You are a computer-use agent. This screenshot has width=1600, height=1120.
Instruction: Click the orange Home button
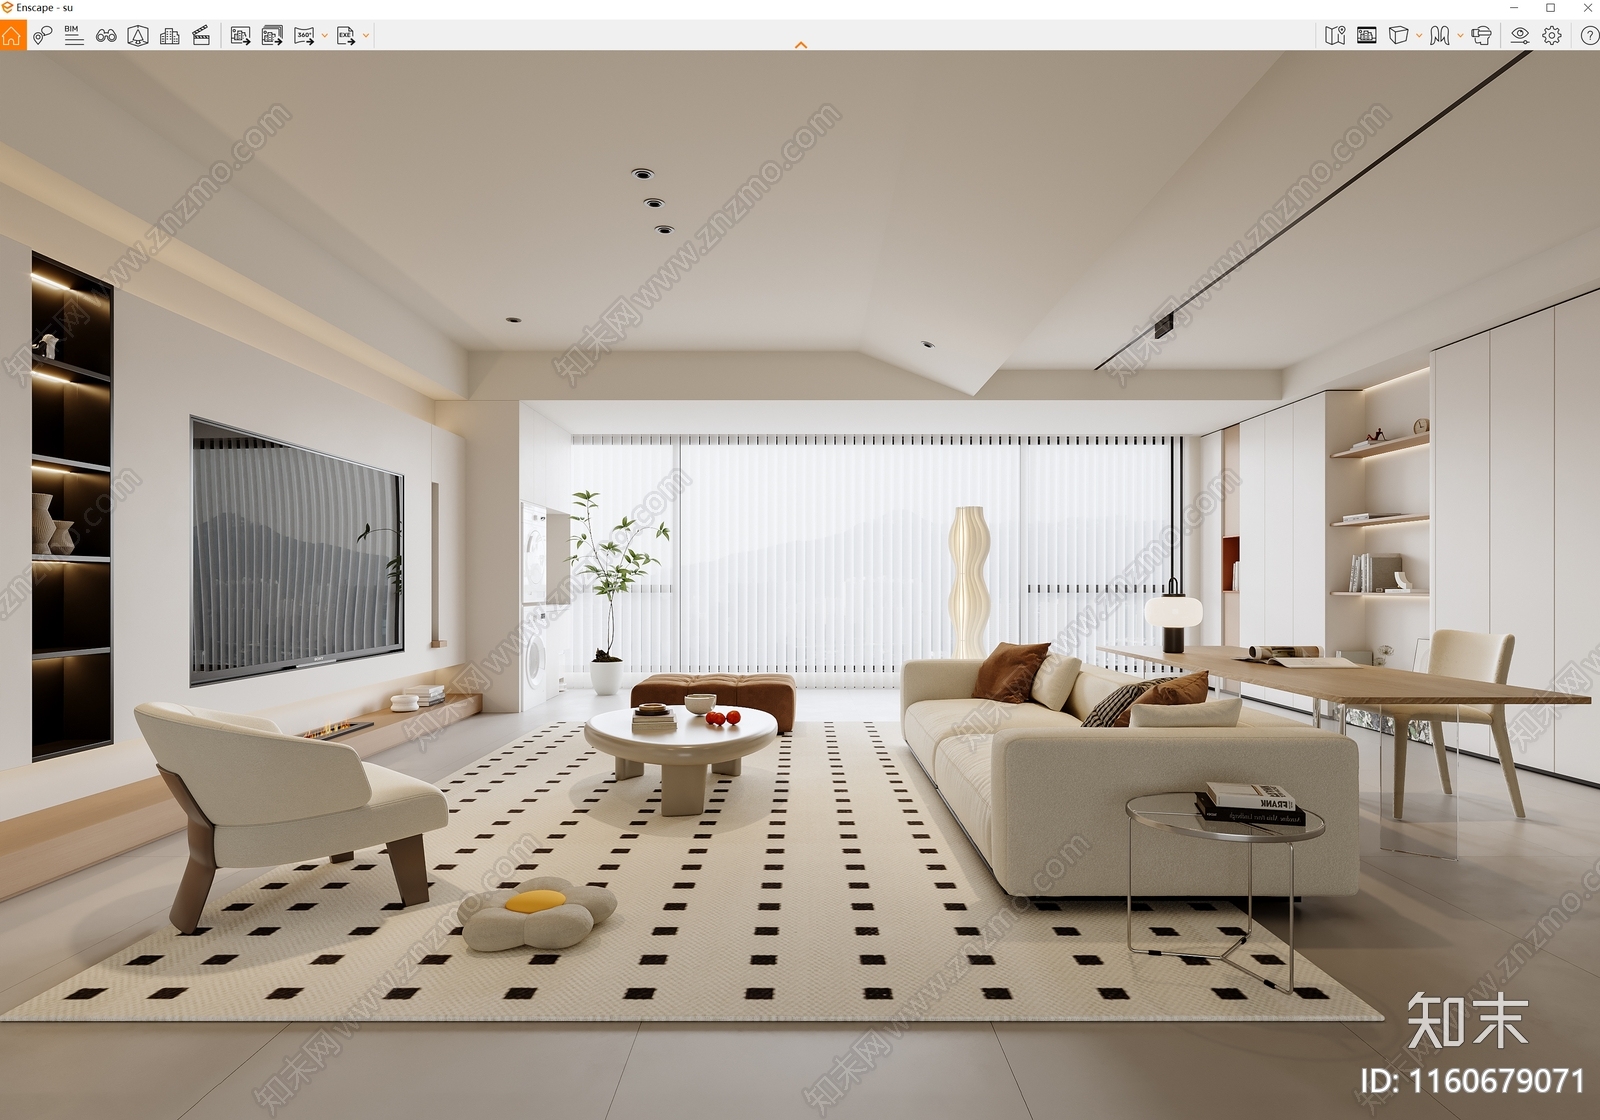coord(12,36)
